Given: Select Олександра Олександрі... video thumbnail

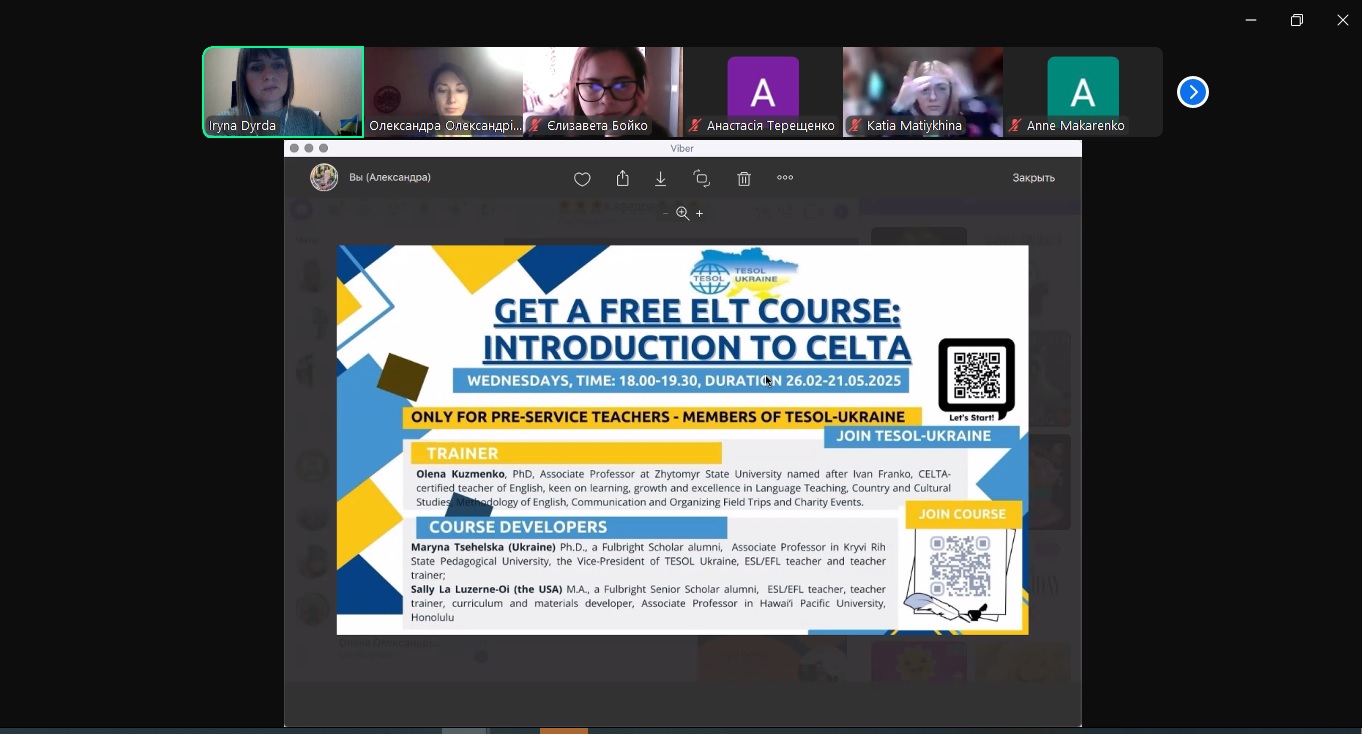Looking at the screenshot, I should click(x=443, y=92).
